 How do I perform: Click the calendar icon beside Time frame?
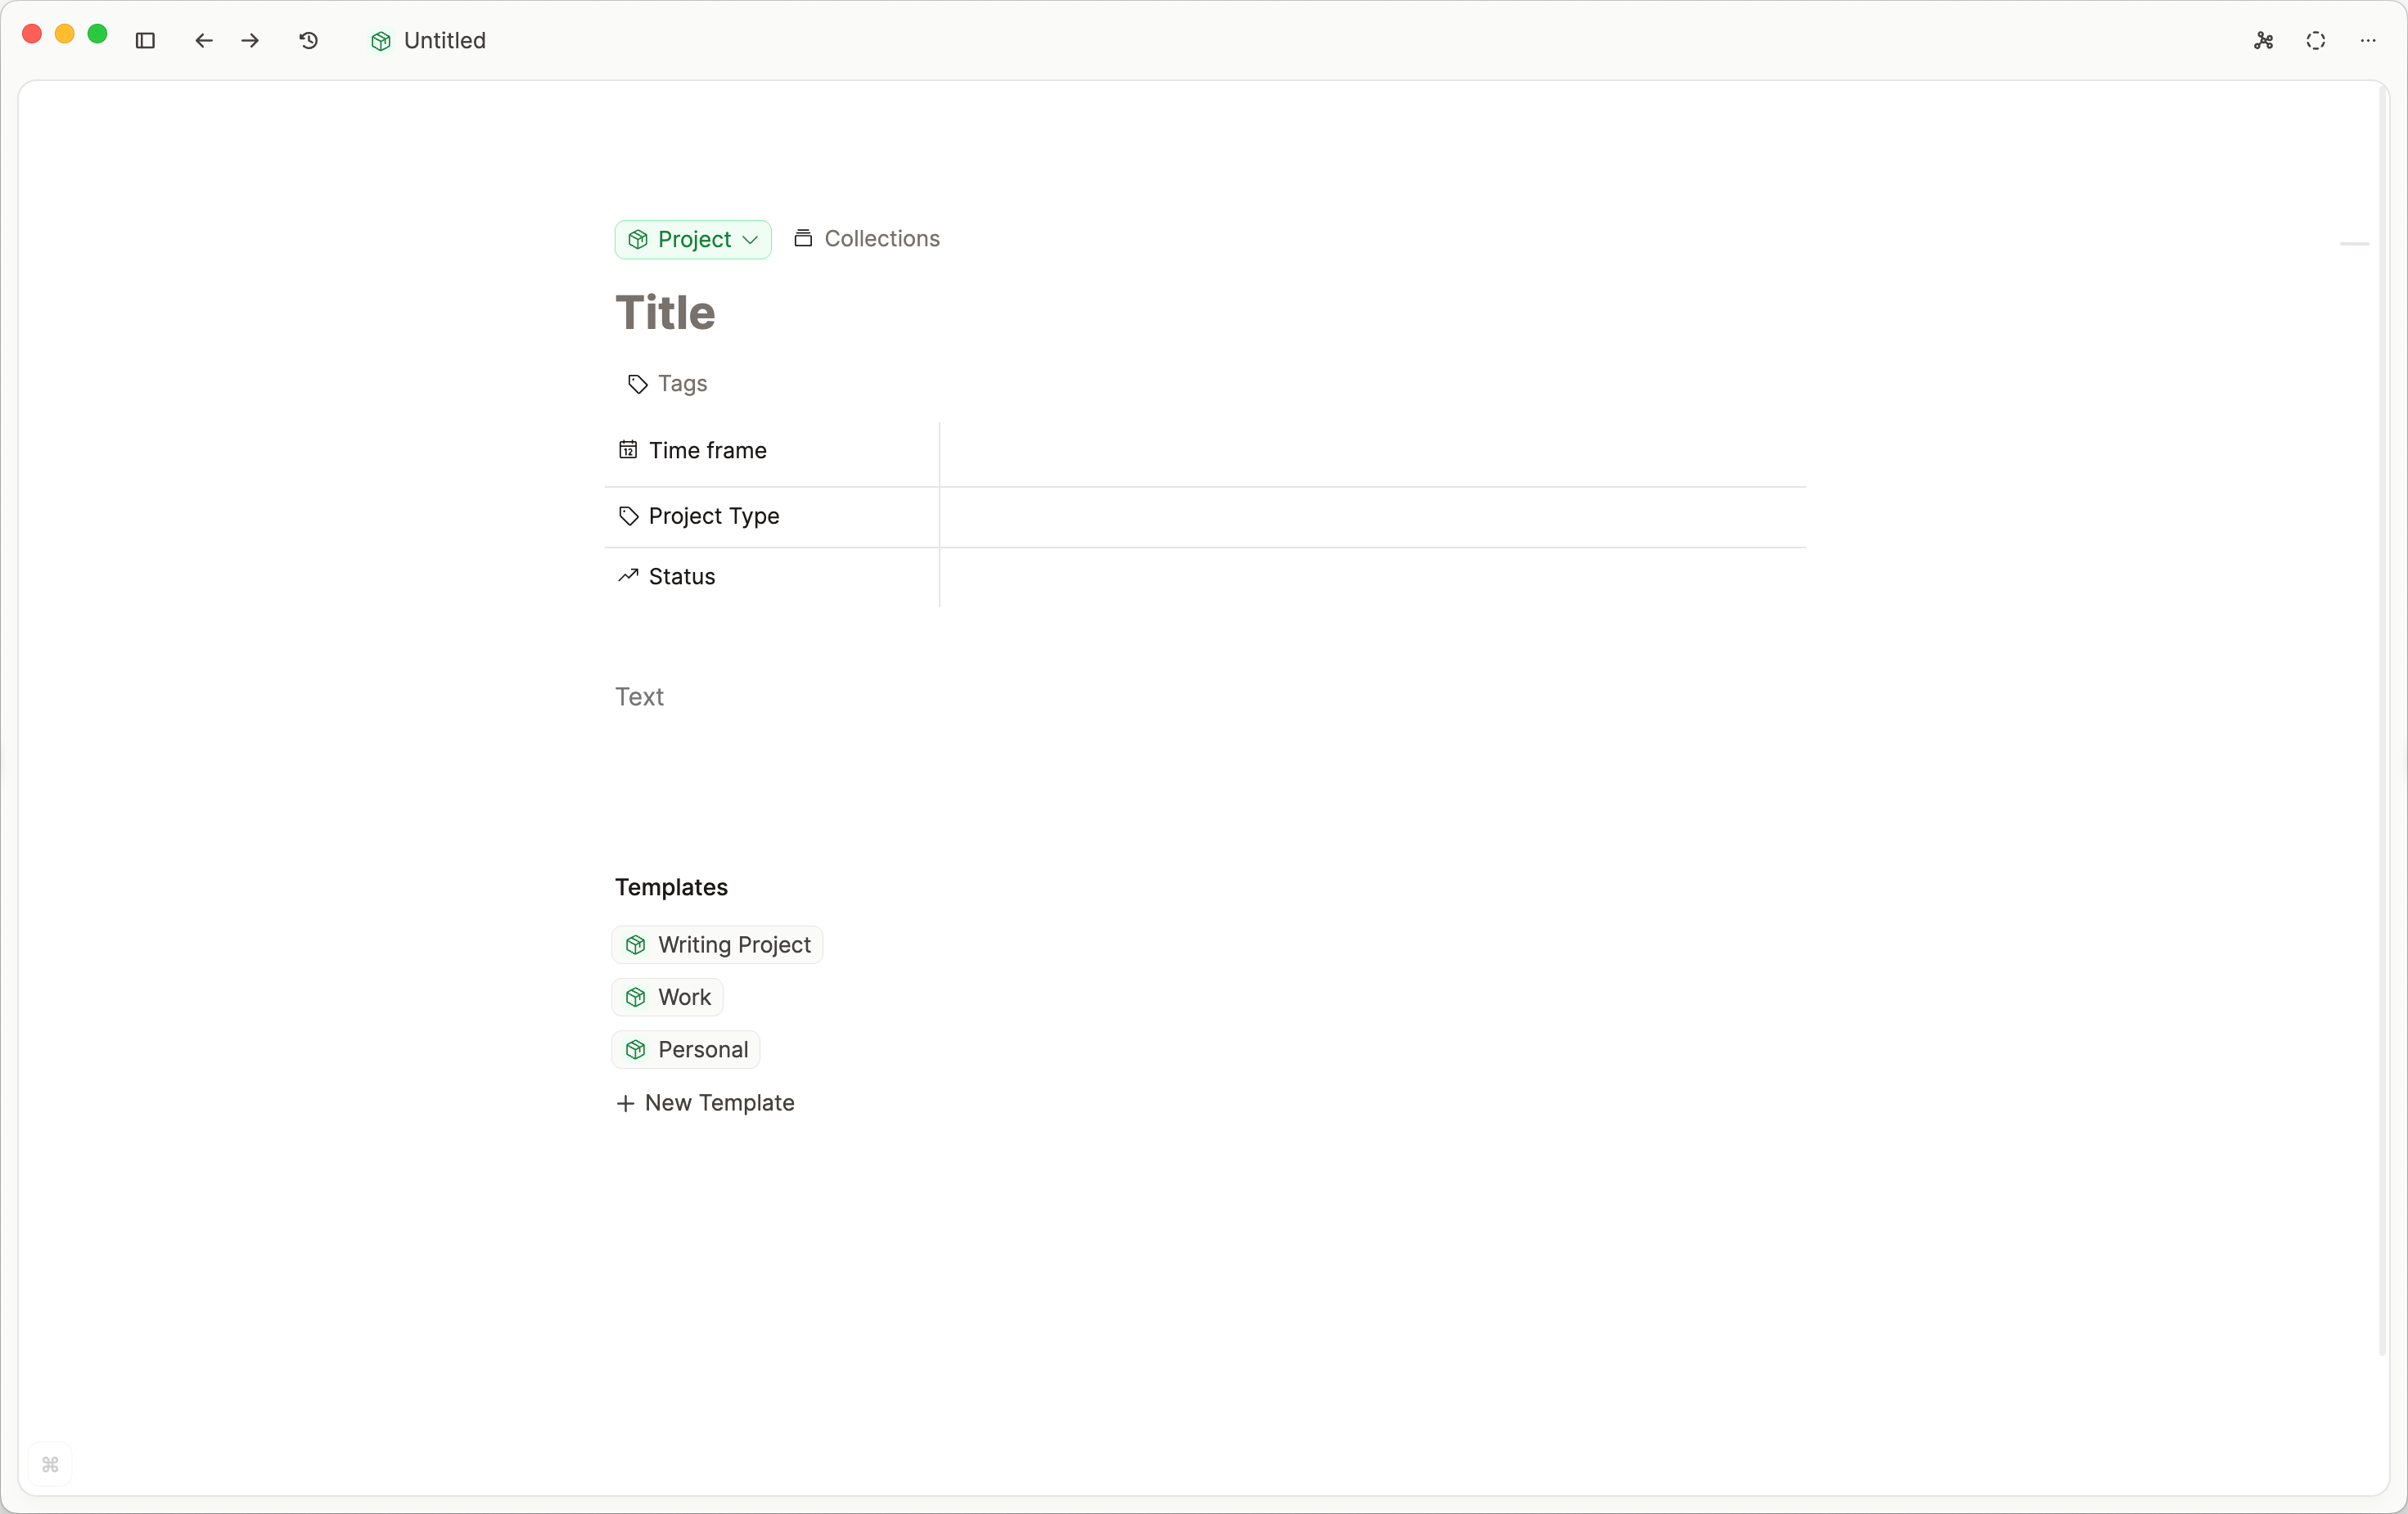pyautogui.click(x=627, y=450)
